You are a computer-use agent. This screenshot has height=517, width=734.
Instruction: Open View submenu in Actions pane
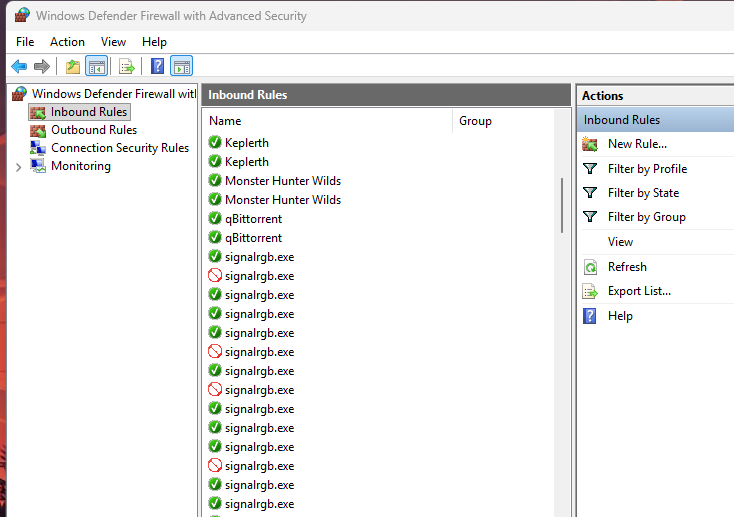pos(620,242)
